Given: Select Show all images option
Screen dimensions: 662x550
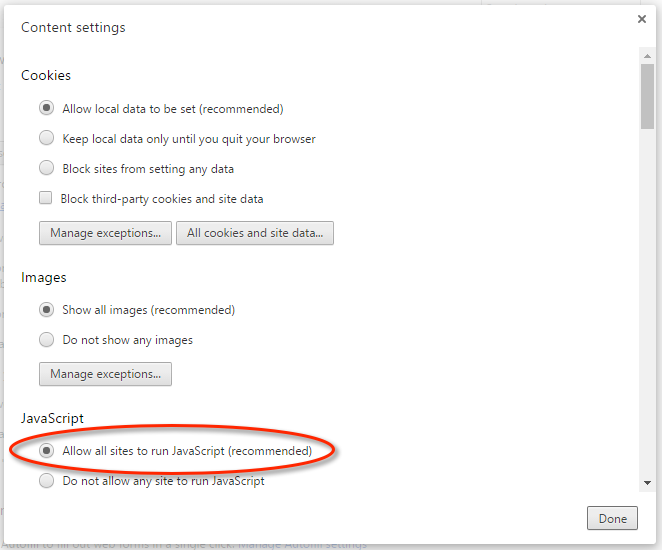Looking at the screenshot, I should point(47,310).
